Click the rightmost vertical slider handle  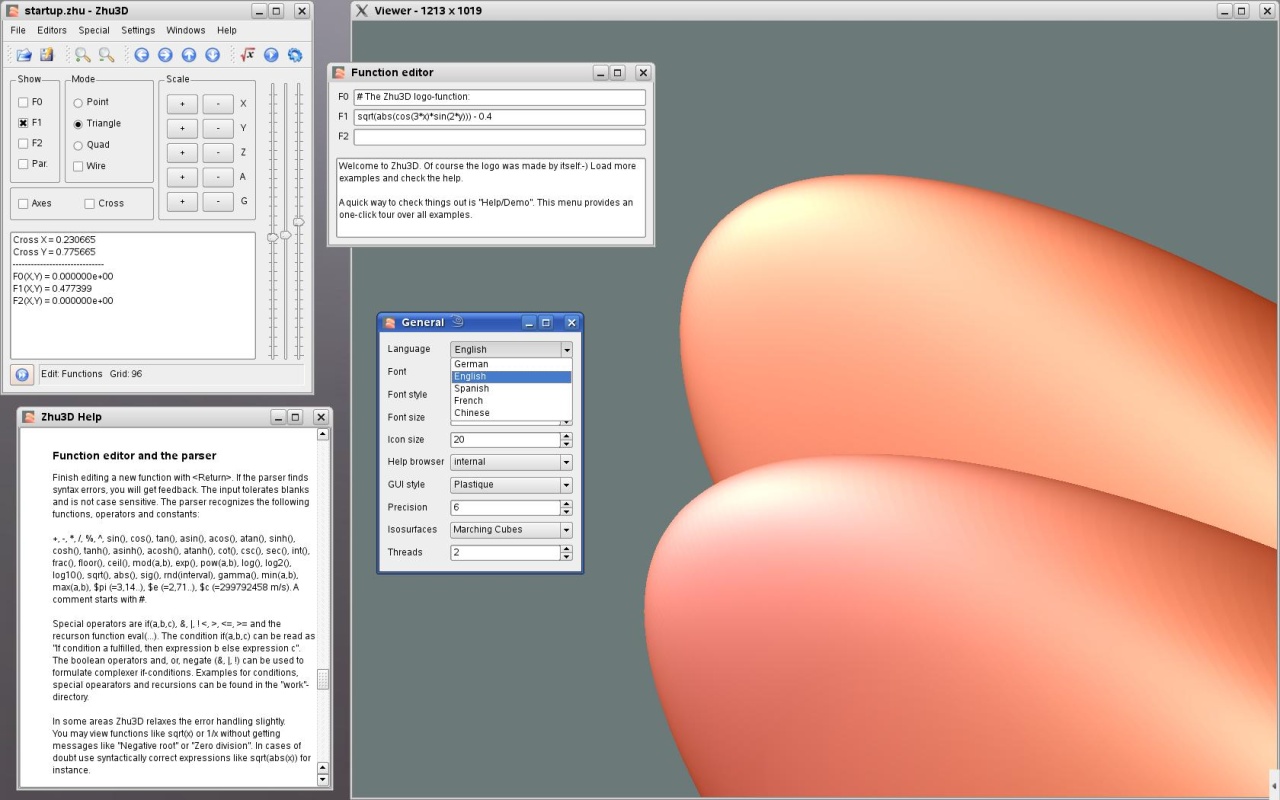pyautogui.click(x=298, y=222)
